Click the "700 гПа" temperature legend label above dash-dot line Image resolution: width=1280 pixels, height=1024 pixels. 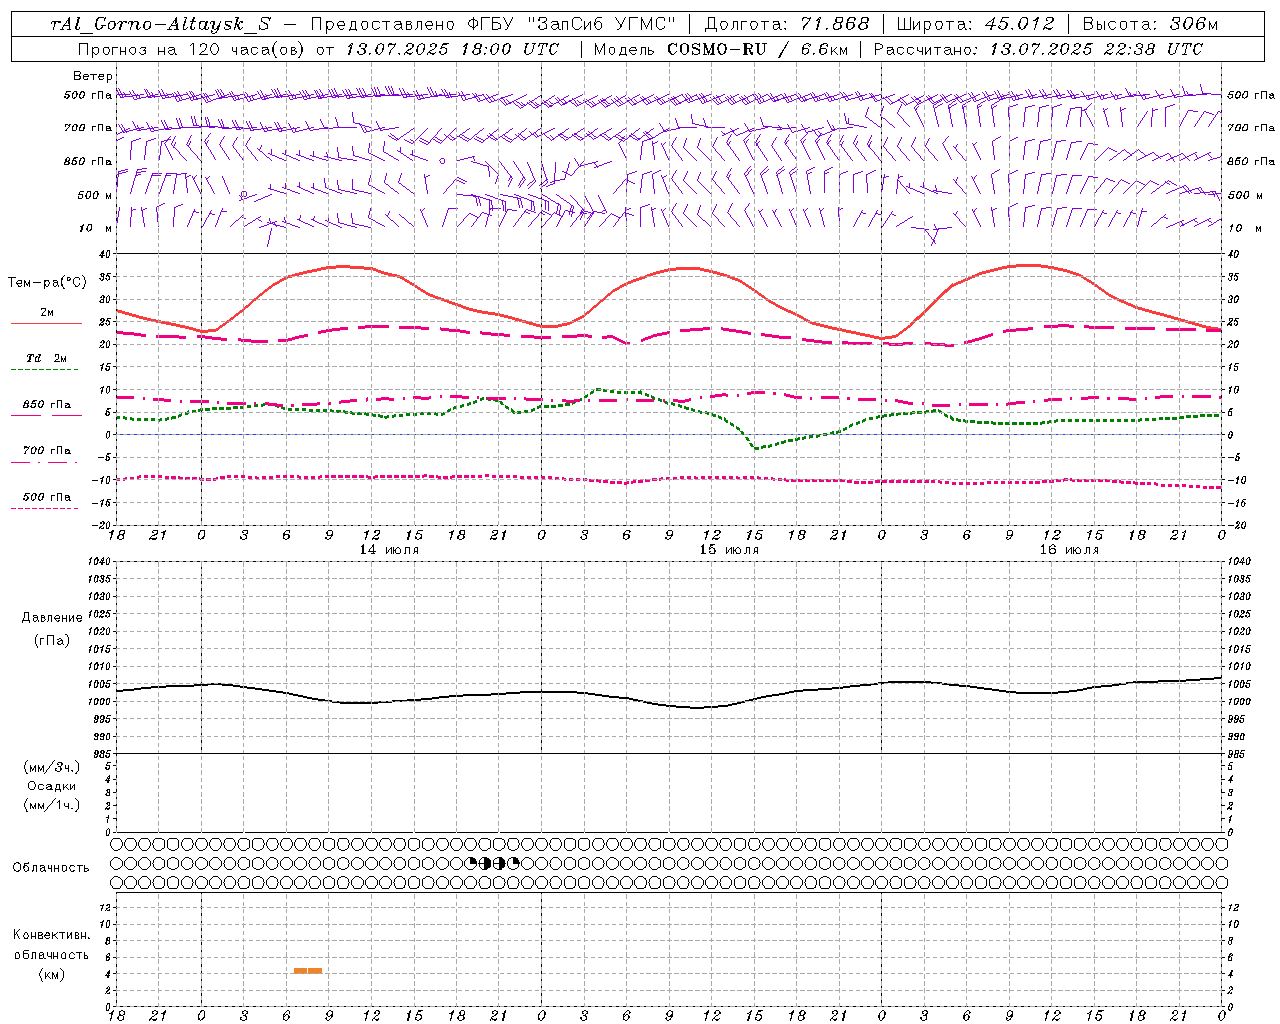[47, 450]
